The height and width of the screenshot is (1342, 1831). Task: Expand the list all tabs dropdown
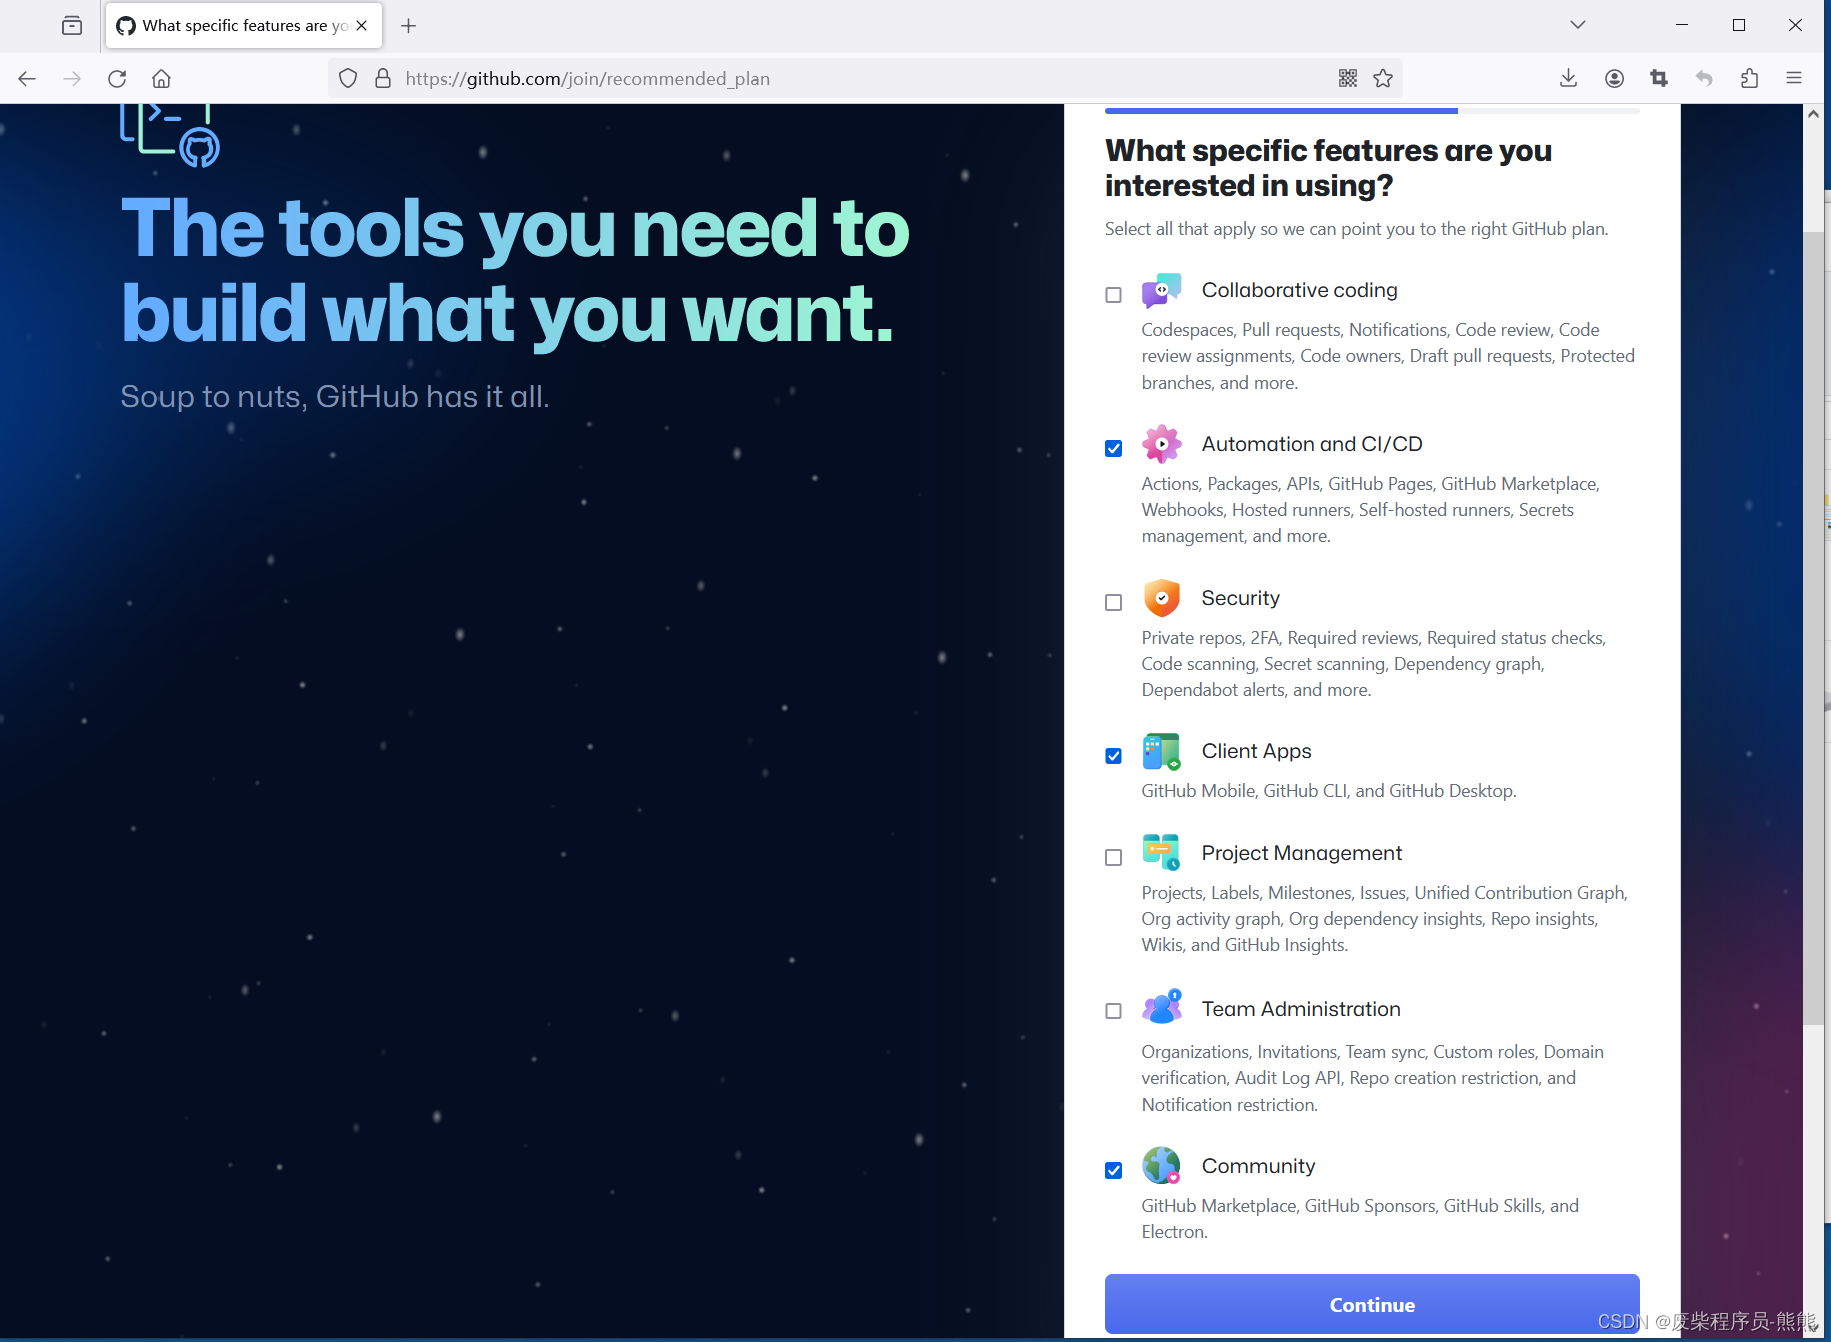pos(1578,25)
